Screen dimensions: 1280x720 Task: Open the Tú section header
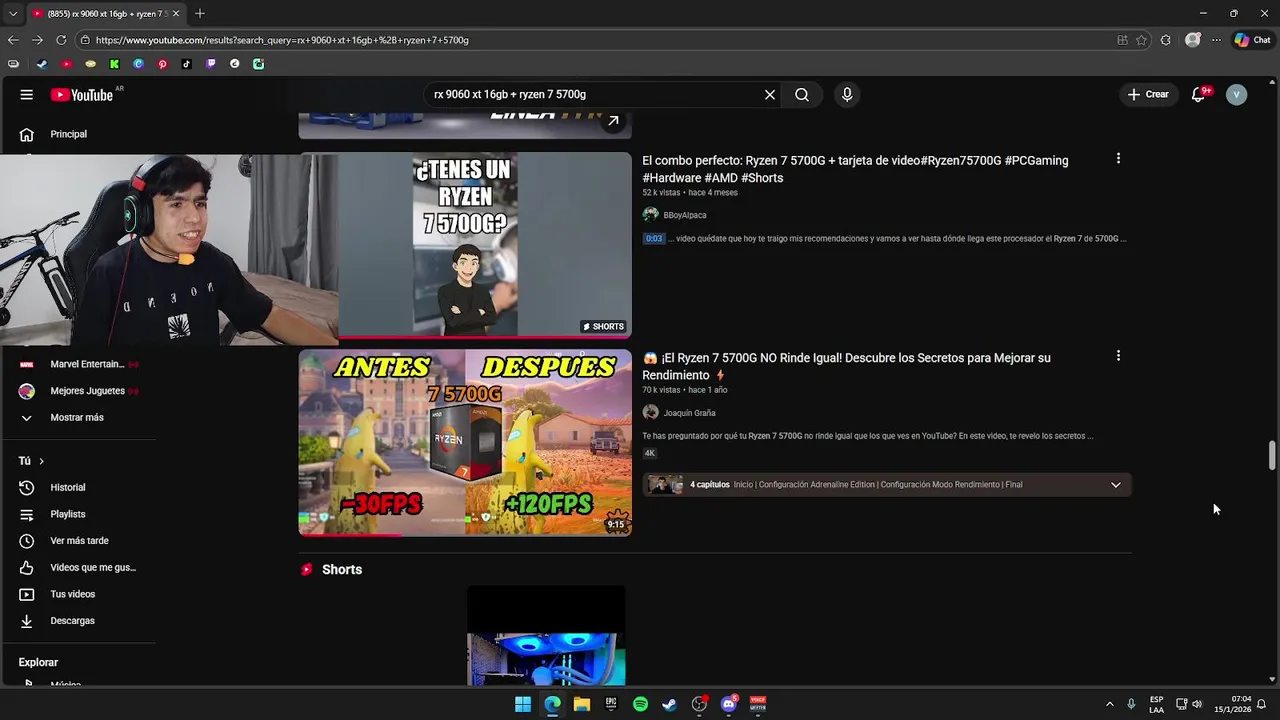click(x=31, y=461)
